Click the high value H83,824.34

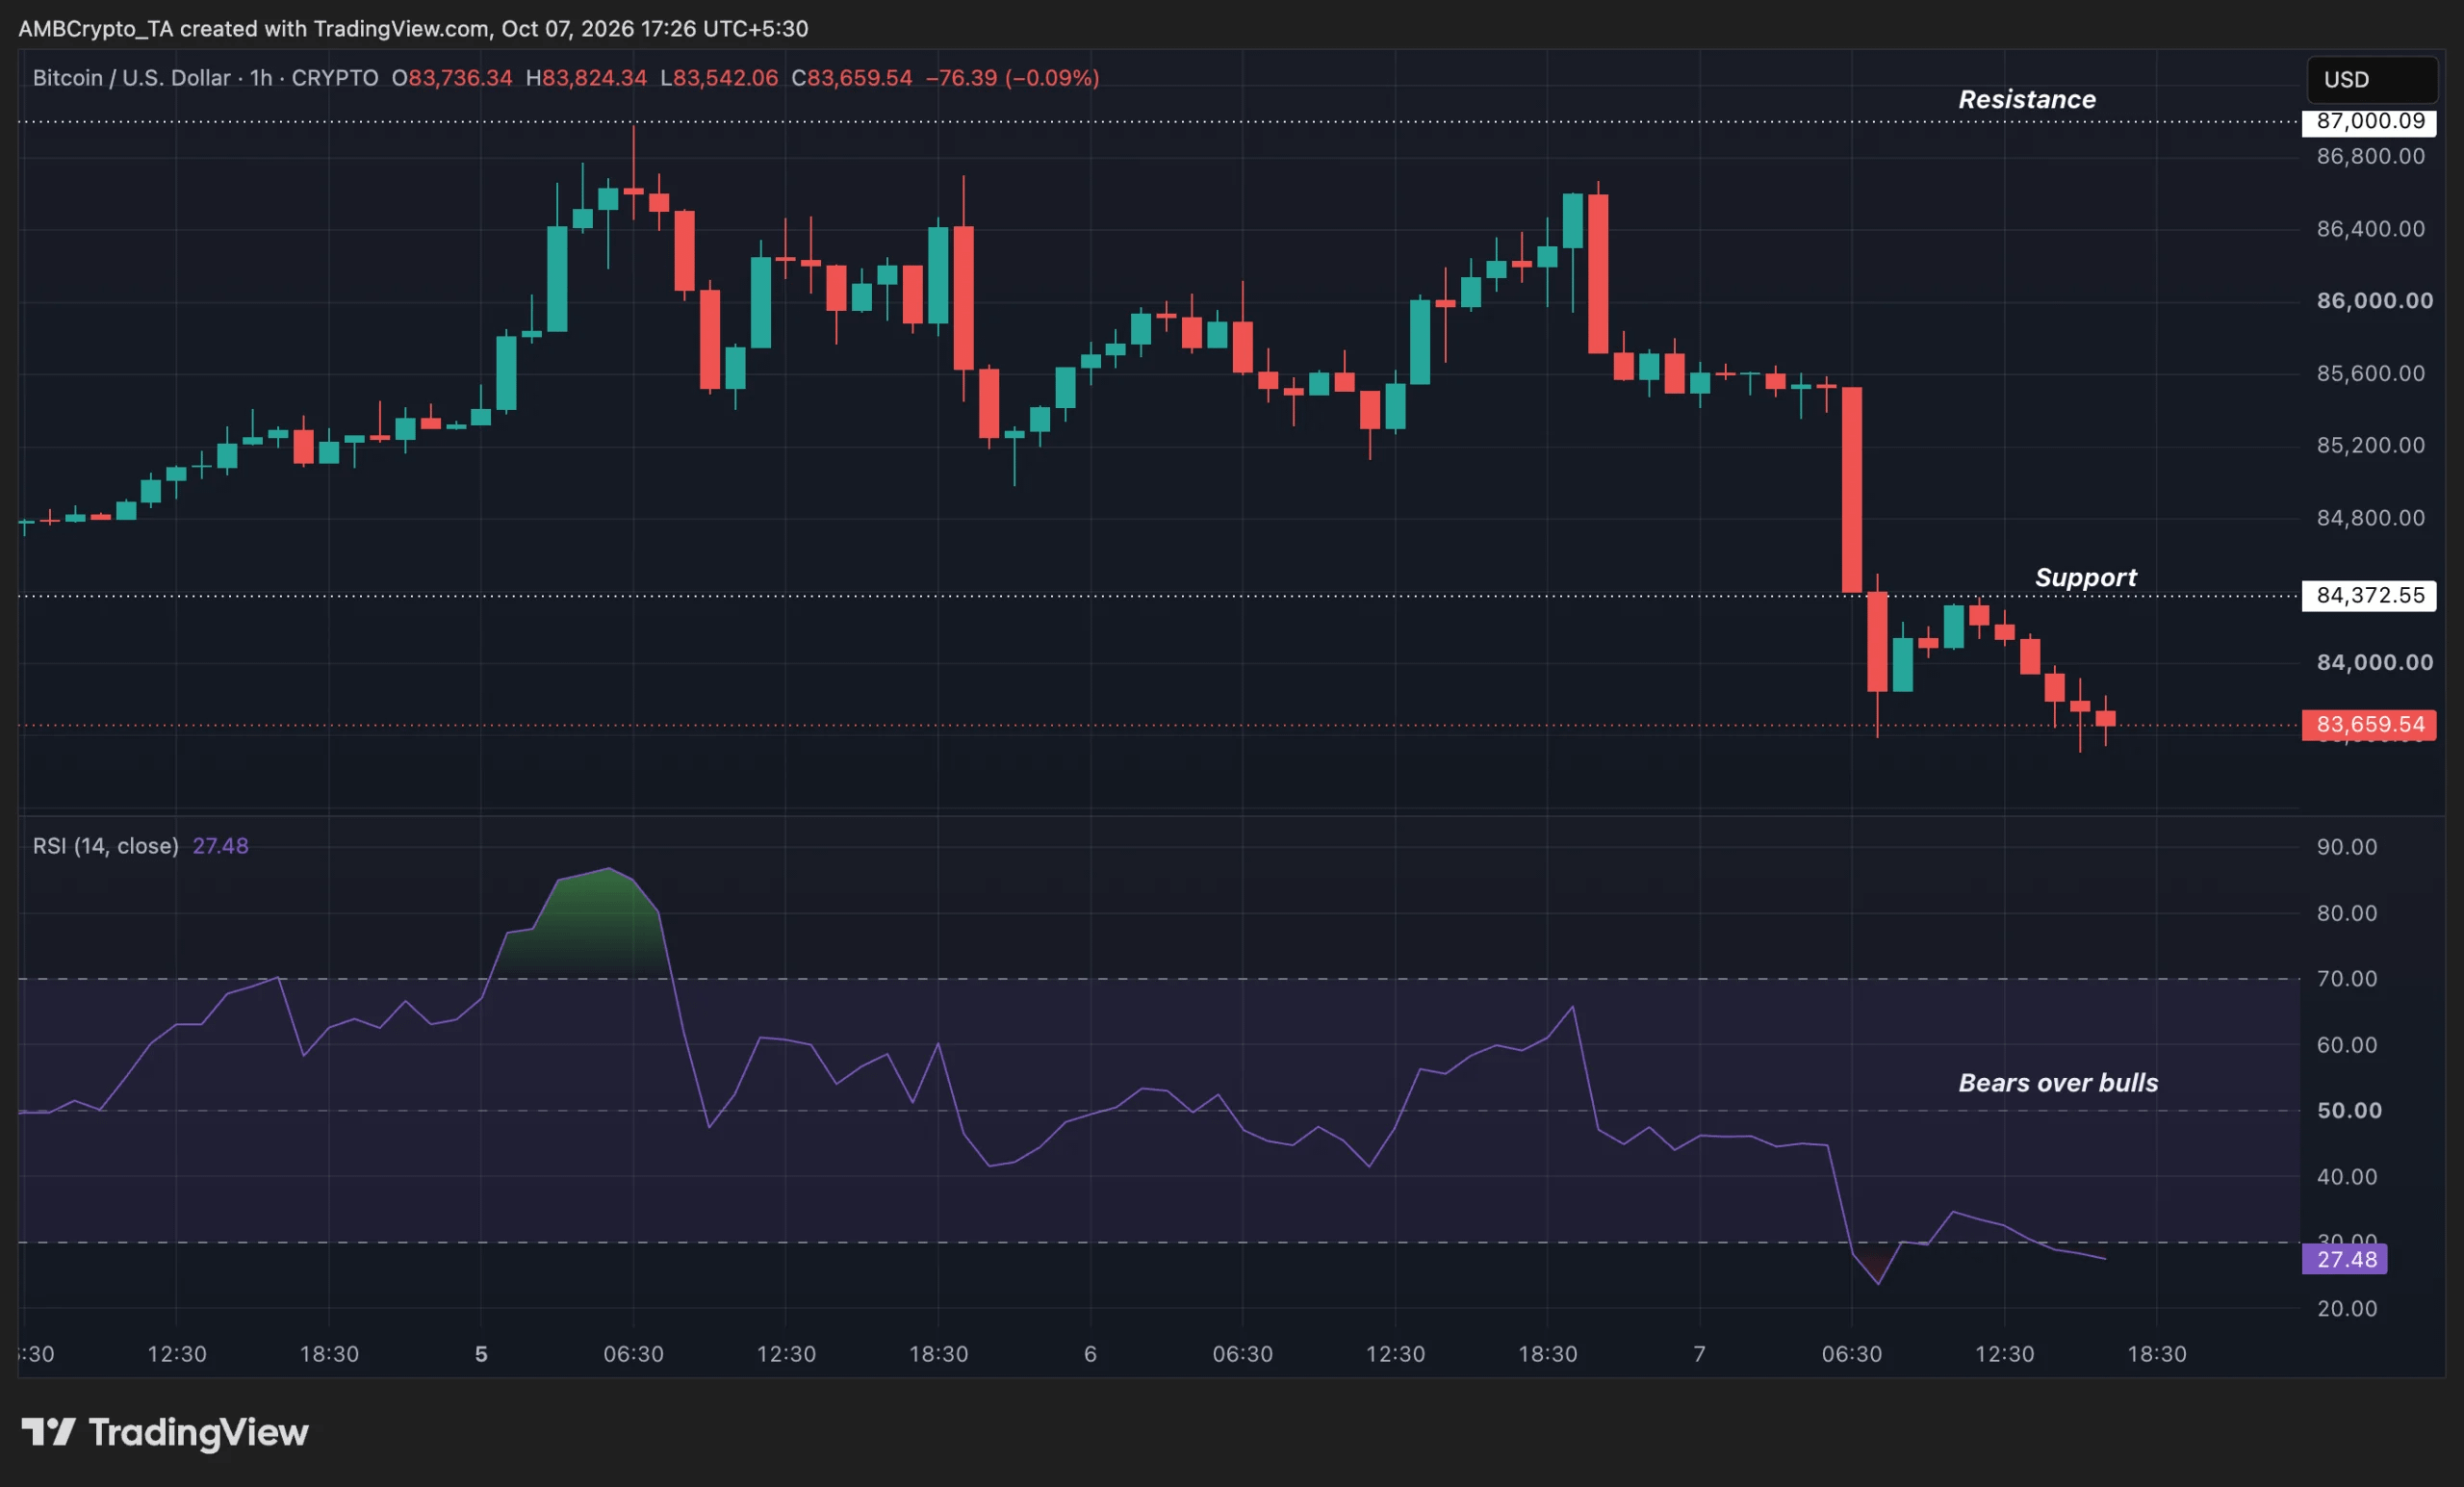586,78
